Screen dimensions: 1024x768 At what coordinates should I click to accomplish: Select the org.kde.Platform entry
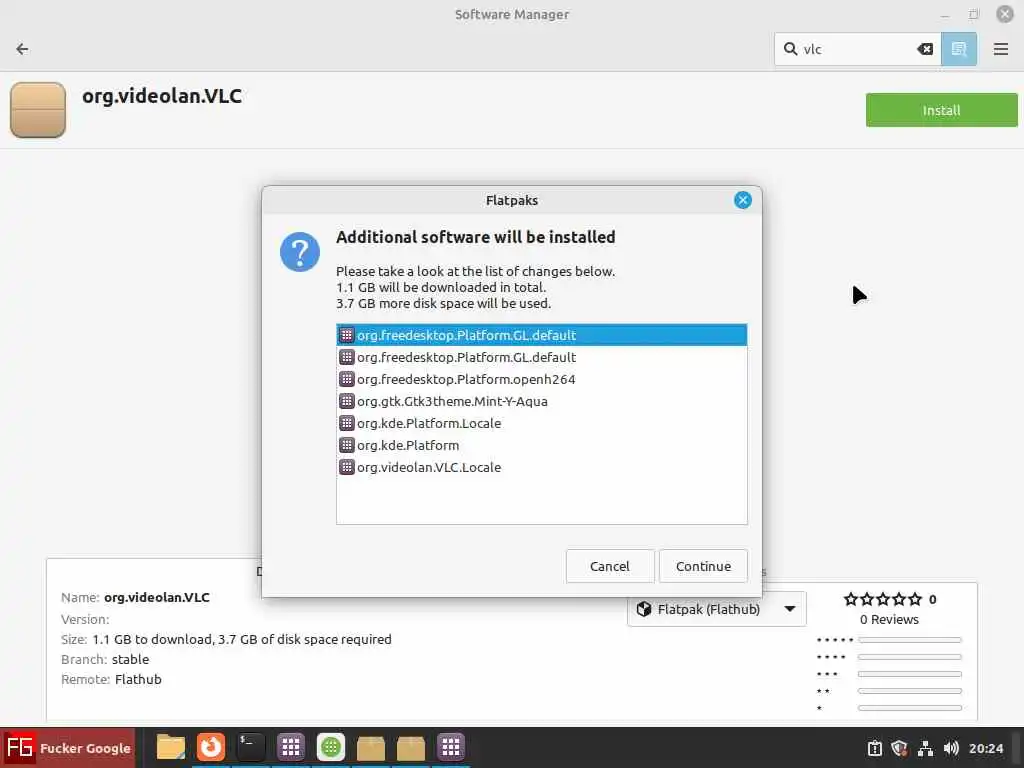point(541,445)
